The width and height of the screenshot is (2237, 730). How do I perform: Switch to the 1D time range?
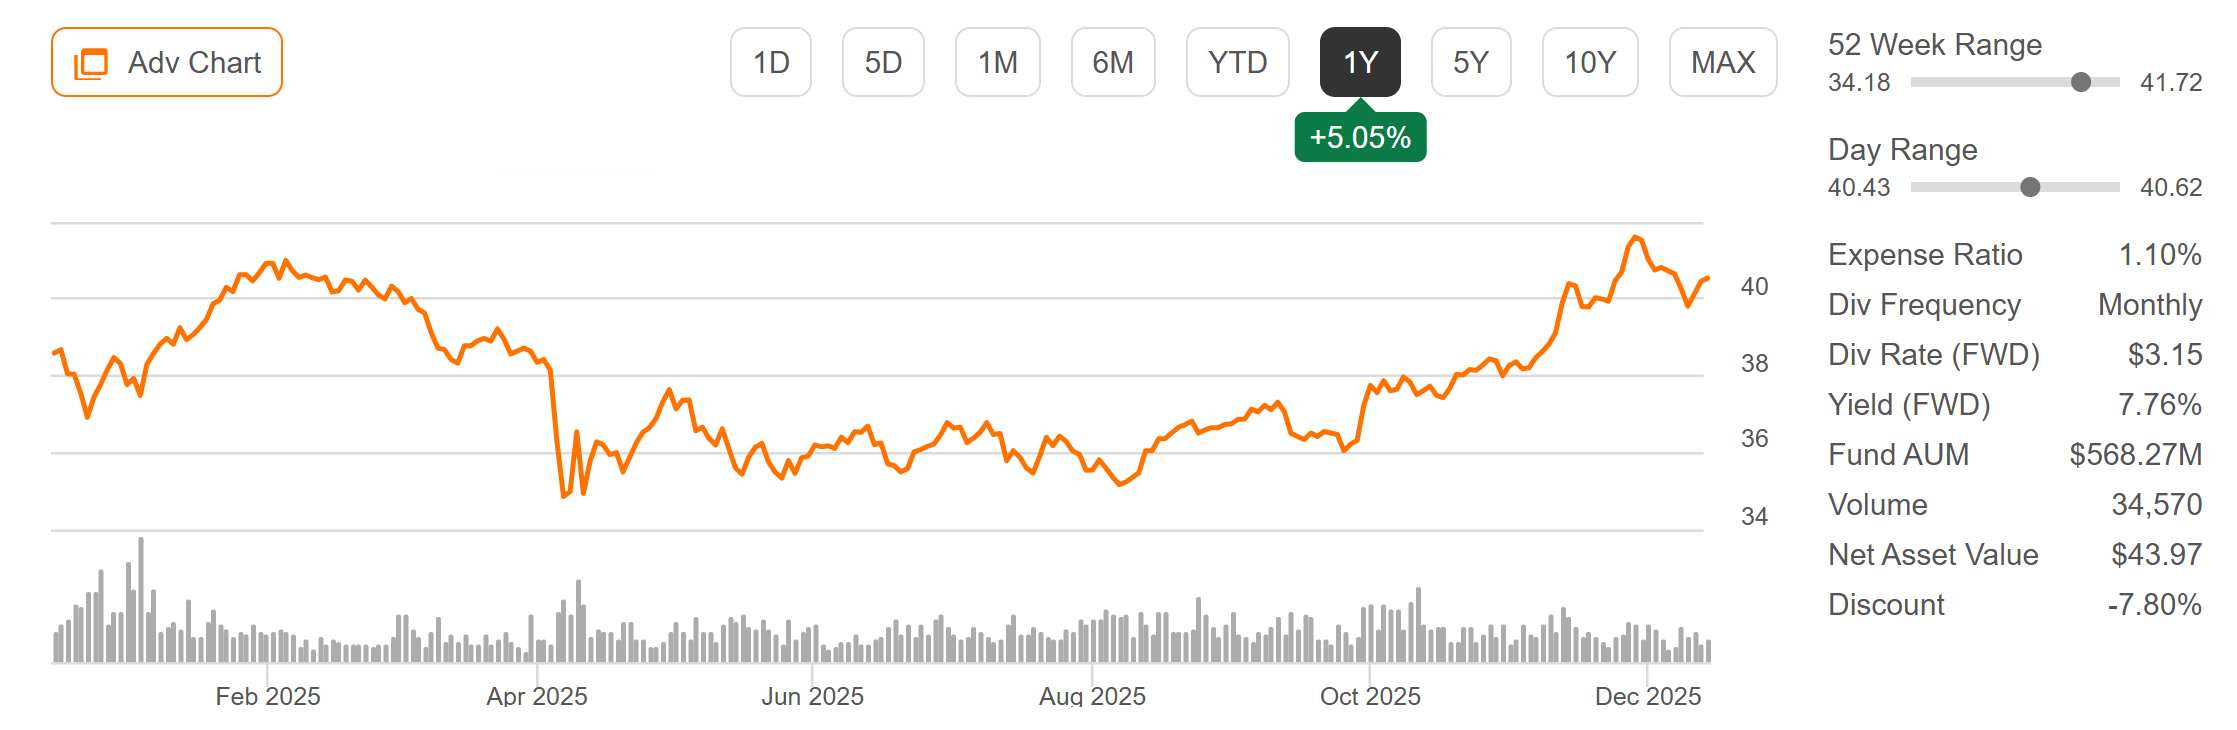[x=771, y=61]
